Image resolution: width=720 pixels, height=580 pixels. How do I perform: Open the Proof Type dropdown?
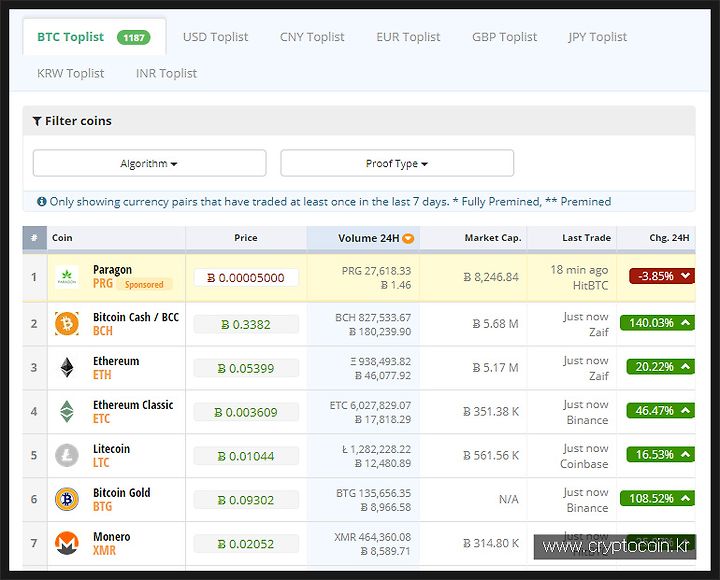coord(397,163)
